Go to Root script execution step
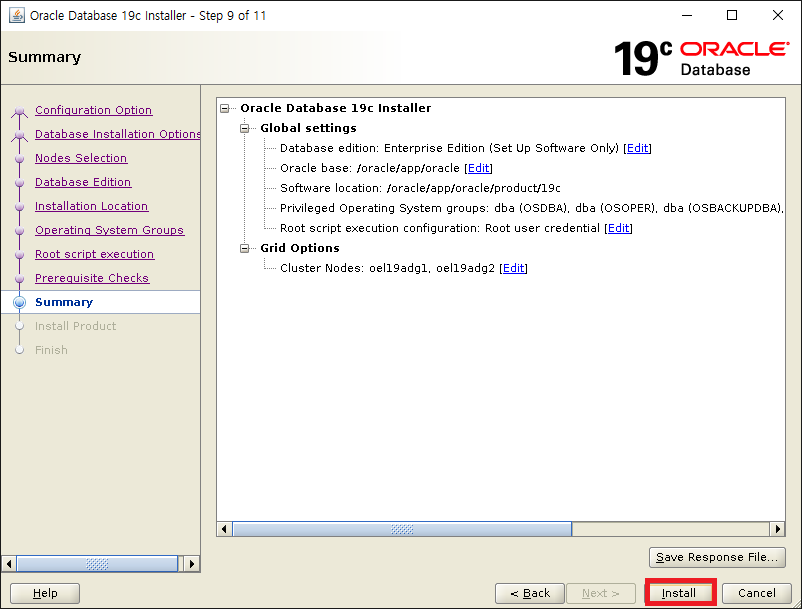The width and height of the screenshot is (802, 609). 95,254
